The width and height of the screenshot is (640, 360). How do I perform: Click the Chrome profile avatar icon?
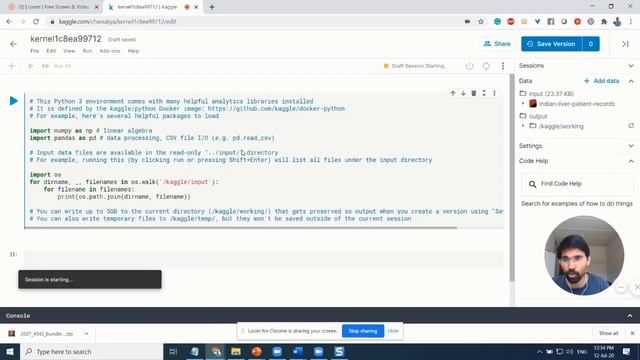[x=617, y=21]
